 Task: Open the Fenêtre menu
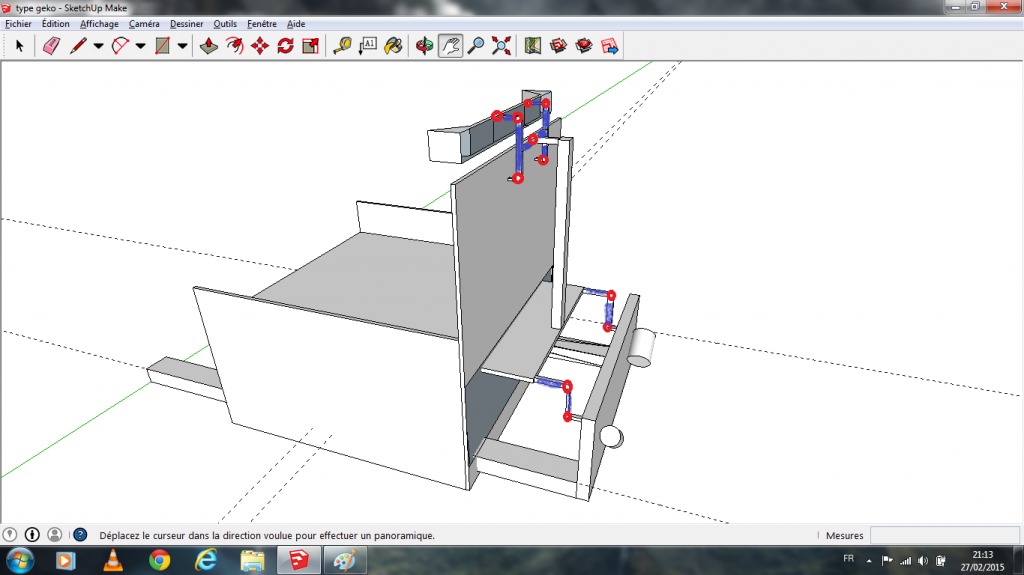[x=263, y=23]
